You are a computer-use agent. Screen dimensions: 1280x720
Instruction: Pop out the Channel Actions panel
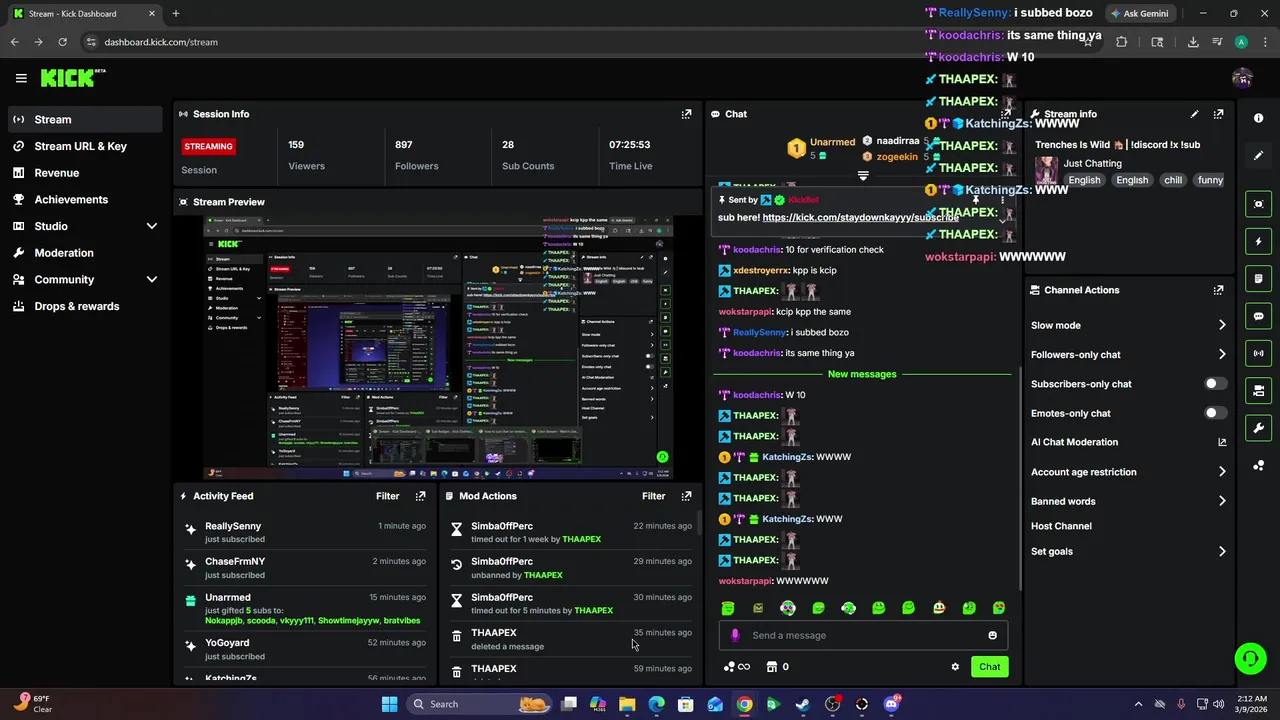point(1218,290)
